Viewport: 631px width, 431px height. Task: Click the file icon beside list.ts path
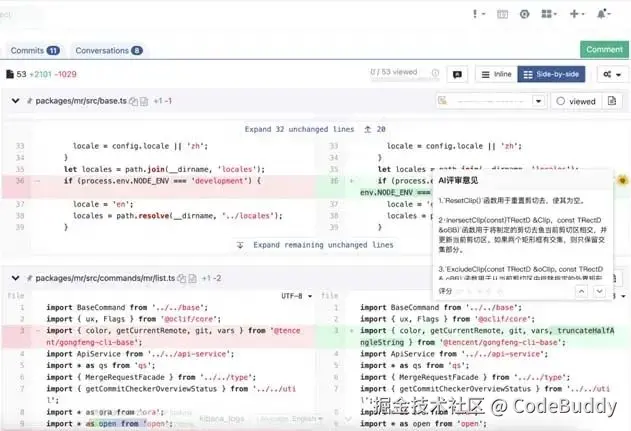(192, 278)
